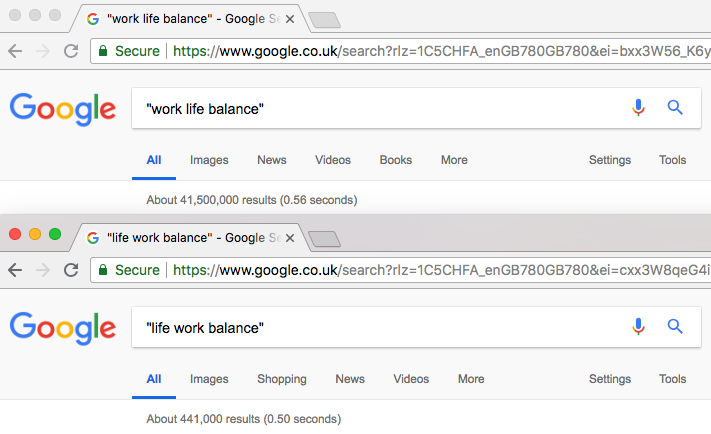Click the reload icon in the lower browser window

pyautogui.click(x=71, y=270)
